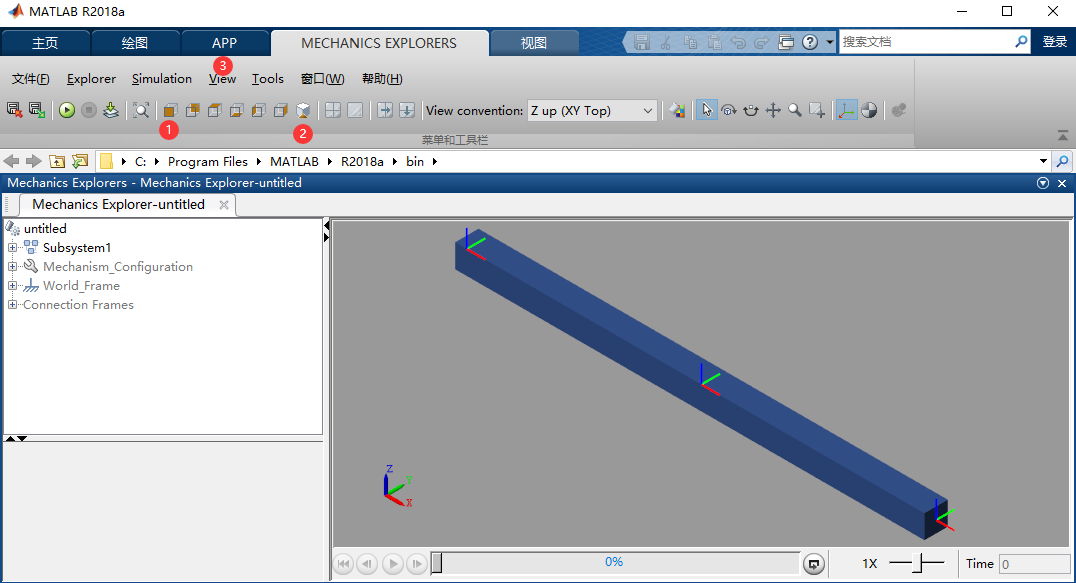The width and height of the screenshot is (1076, 583).
Task: Choose the four-viewport layout icon
Action: [333, 110]
